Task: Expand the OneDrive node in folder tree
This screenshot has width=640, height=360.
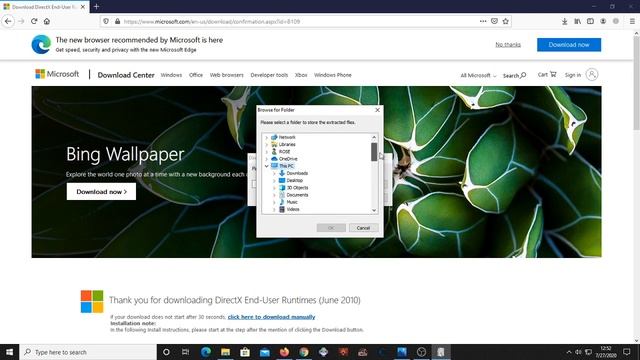Action: (x=267, y=159)
